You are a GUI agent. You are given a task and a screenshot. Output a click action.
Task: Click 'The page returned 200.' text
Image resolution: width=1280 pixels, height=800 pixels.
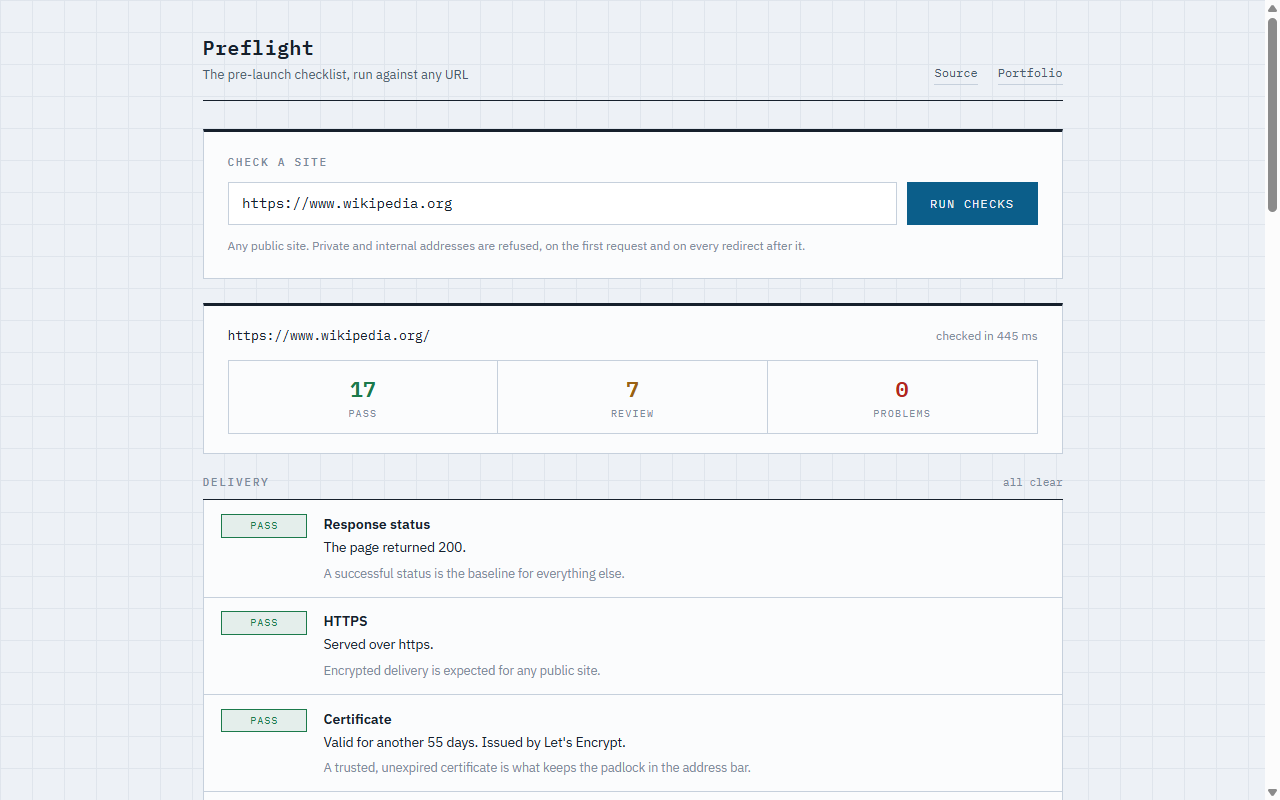[x=395, y=547]
